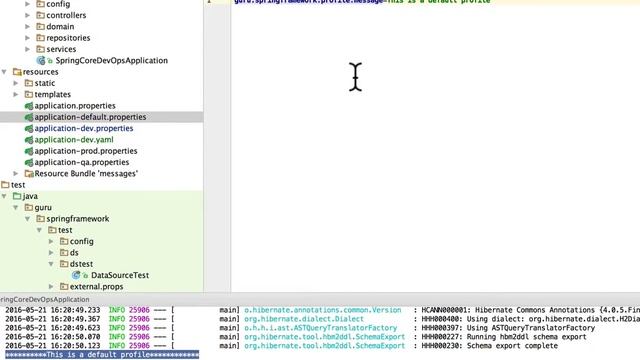Click the repositories folder icon
Screen dimensions: 640x360
[x=40, y=38]
